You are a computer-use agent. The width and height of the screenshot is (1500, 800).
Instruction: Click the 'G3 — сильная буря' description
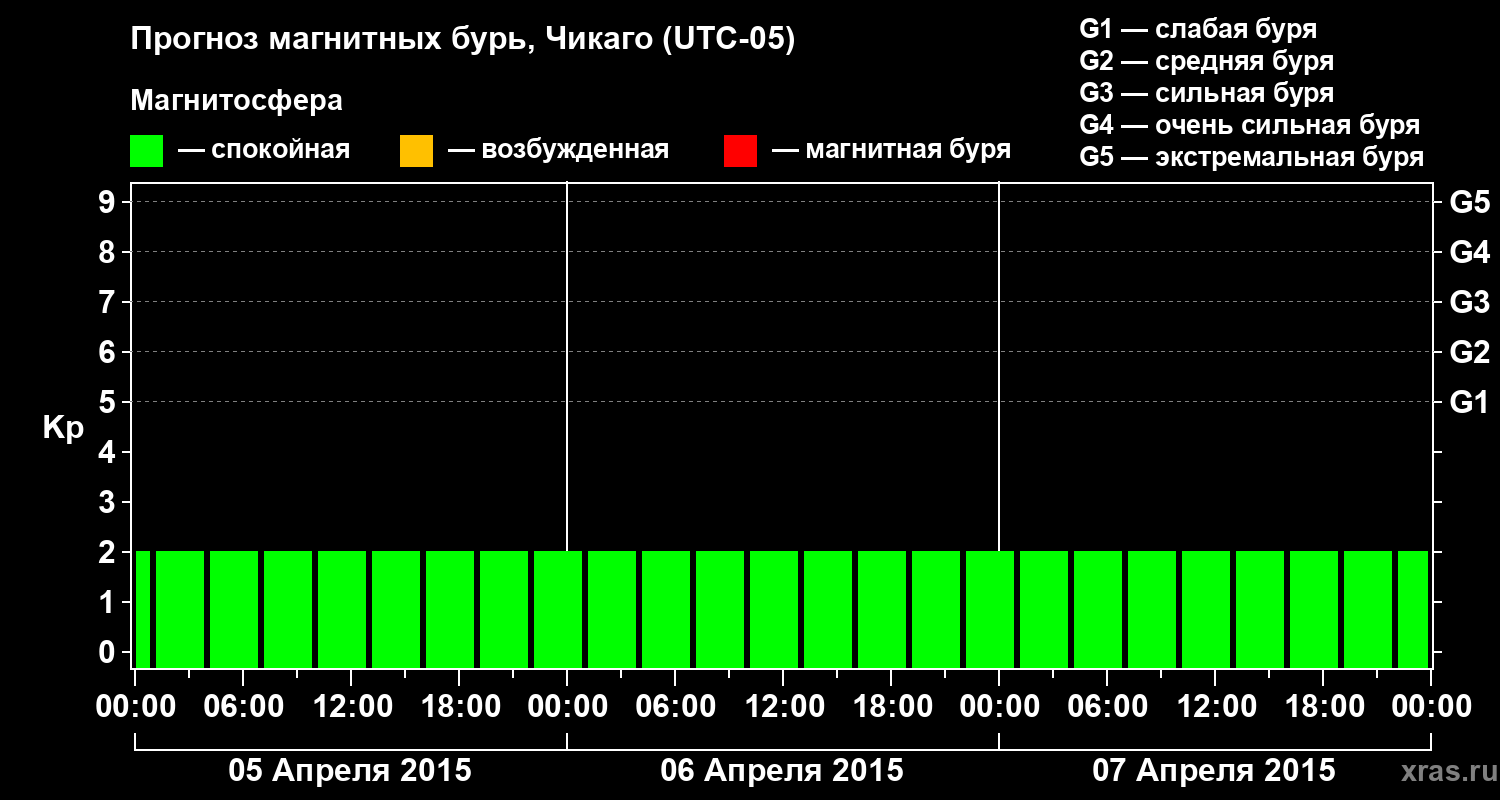(x=1206, y=93)
